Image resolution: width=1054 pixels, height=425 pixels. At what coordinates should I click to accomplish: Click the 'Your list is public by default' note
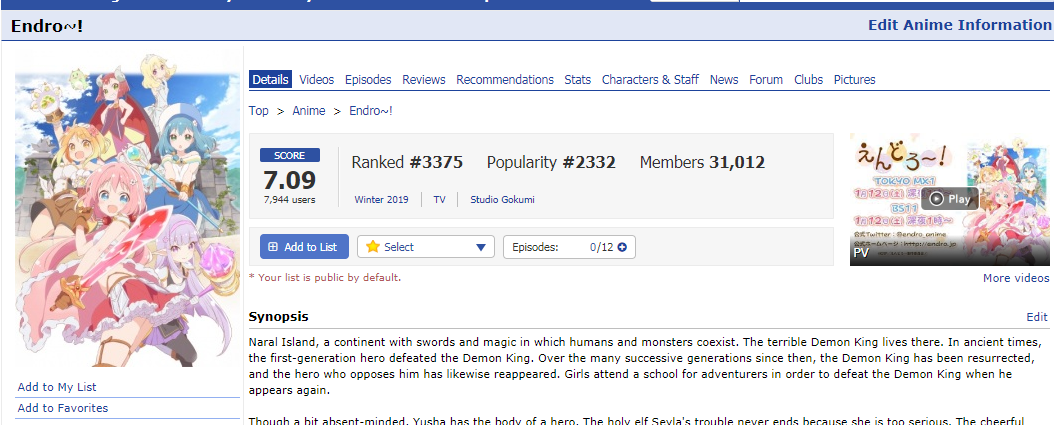coord(325,277)
